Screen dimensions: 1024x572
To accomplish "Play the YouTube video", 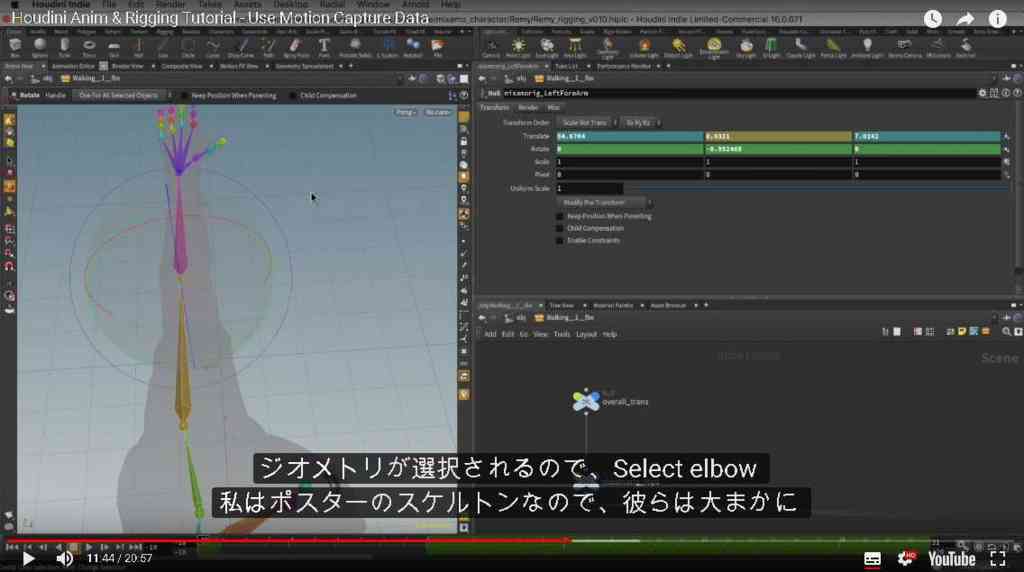I will coord(28,559).
